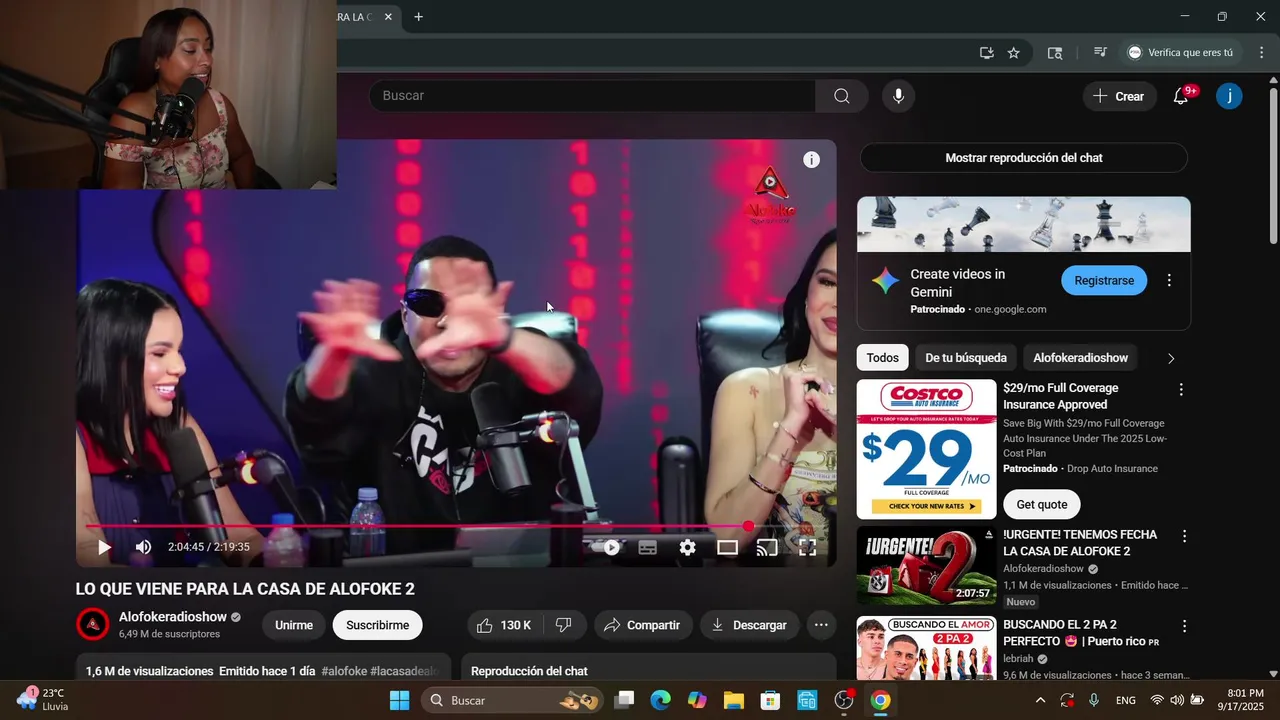Open the Alofokeradioshow channel avatar
Viewport: 1280px width, 720px height.
coord(93,625)
